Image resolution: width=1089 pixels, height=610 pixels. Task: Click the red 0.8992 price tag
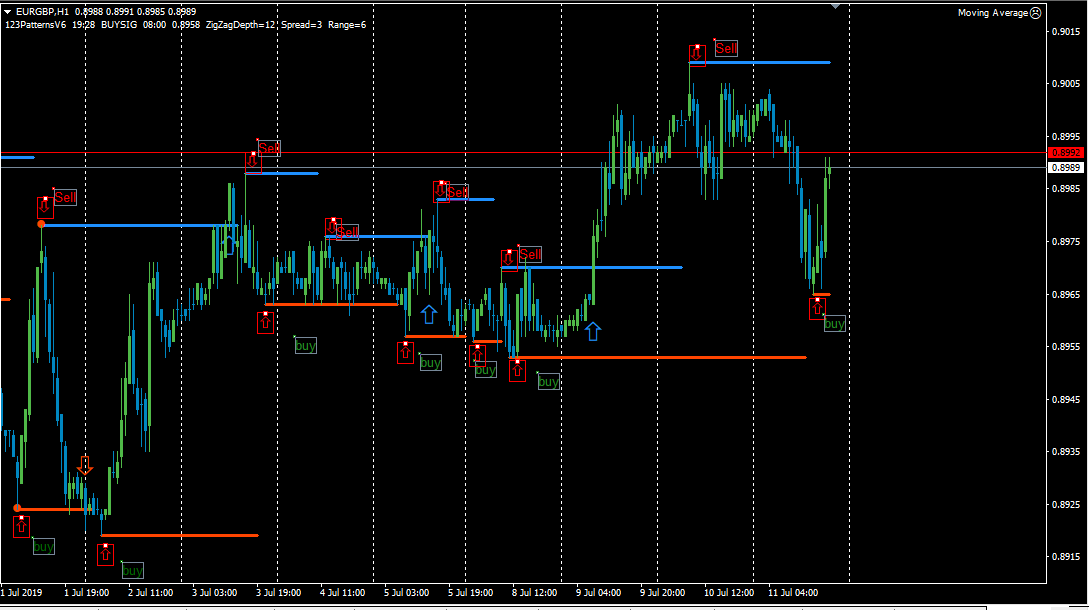(1065, 153)
